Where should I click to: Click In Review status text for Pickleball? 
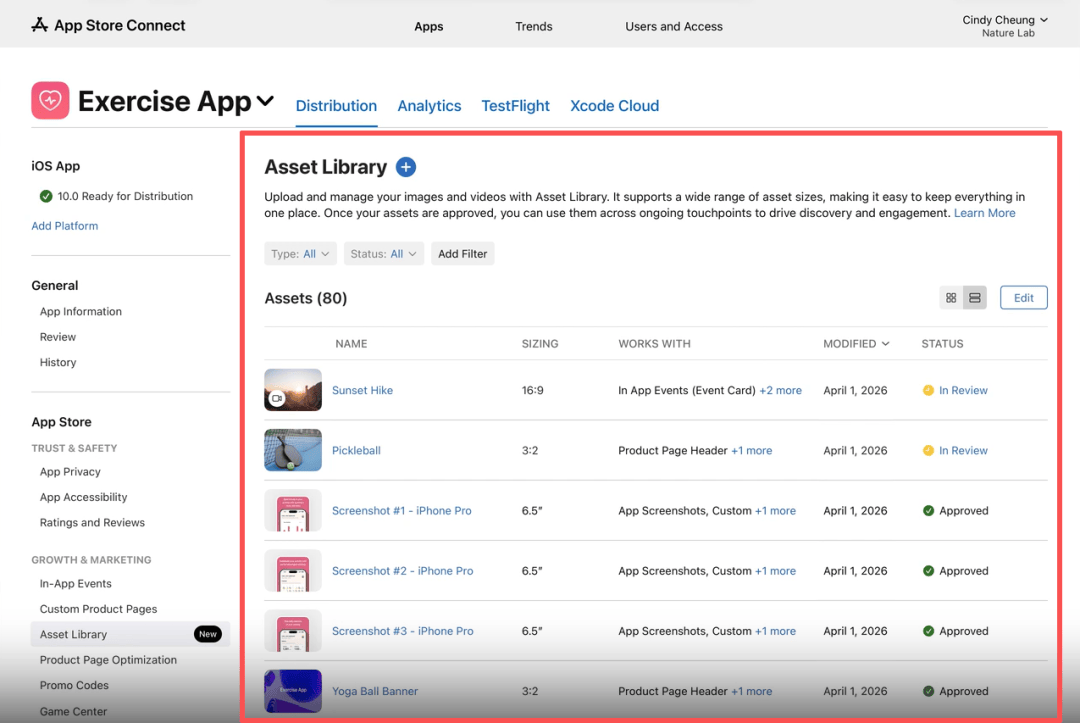[963, 450]
